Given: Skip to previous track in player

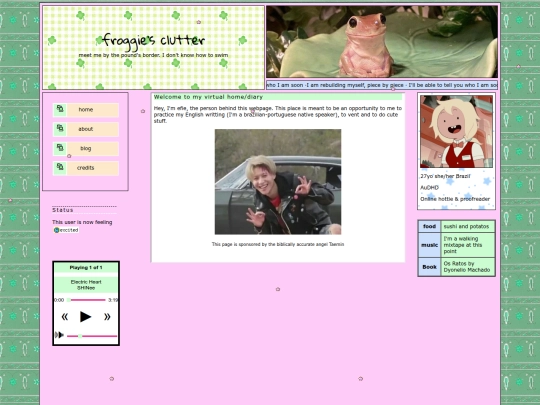Looking at the screenshot, I should pos(64,316).
